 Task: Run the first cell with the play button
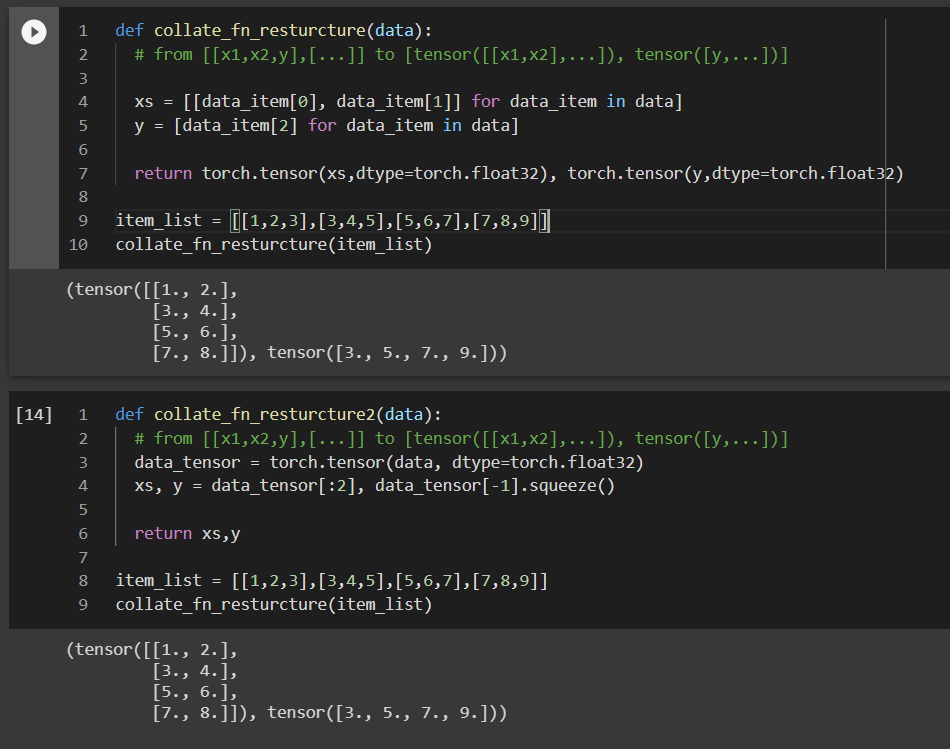coord(33,31)
